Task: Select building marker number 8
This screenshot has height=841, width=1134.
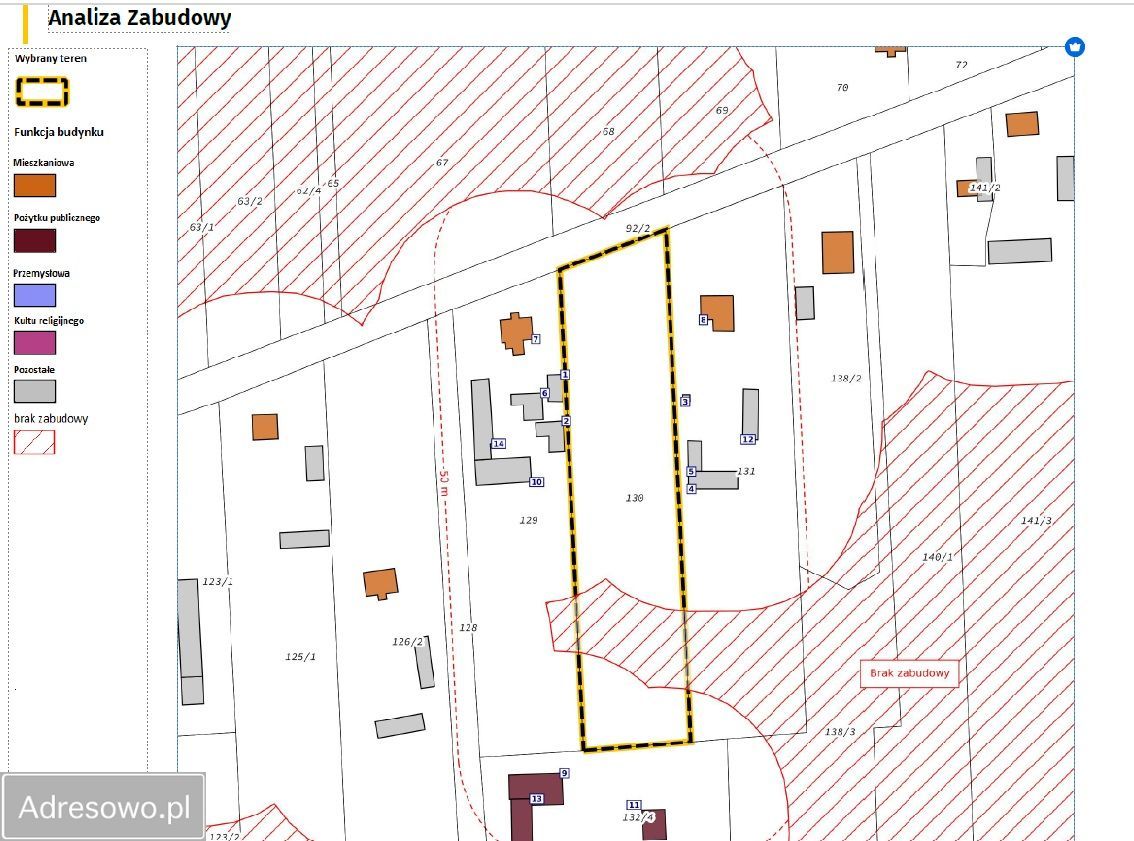Action: click(703, 320)
